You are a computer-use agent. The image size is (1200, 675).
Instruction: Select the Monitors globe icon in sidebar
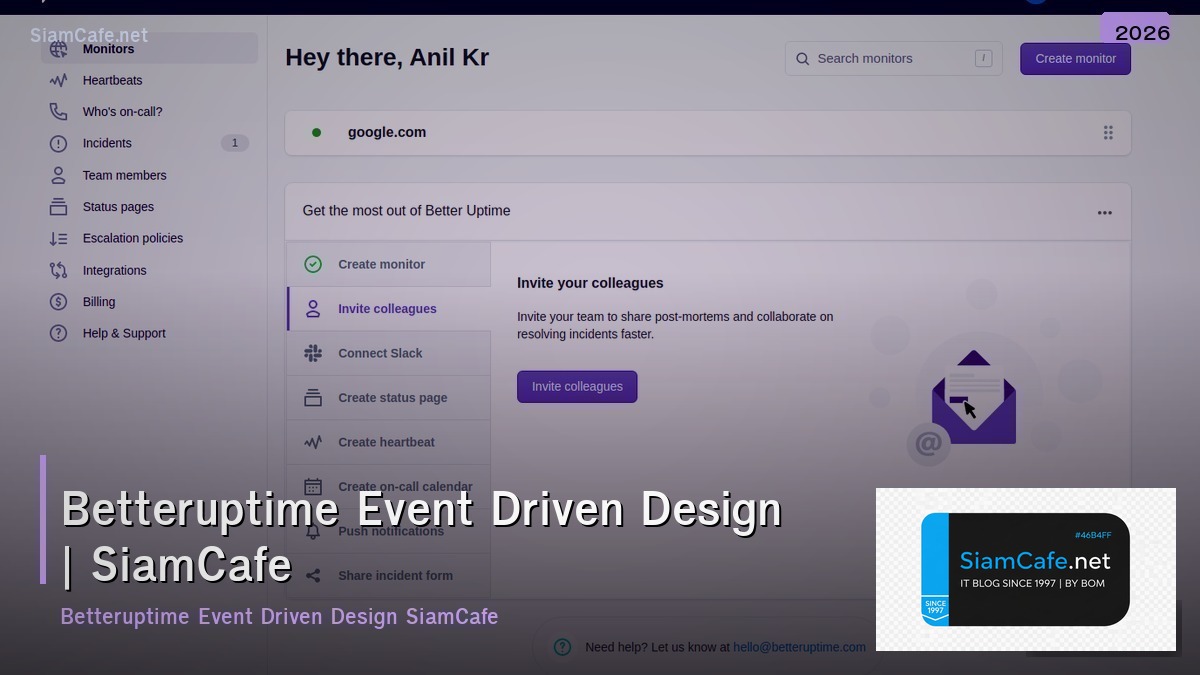pos(60,48)
